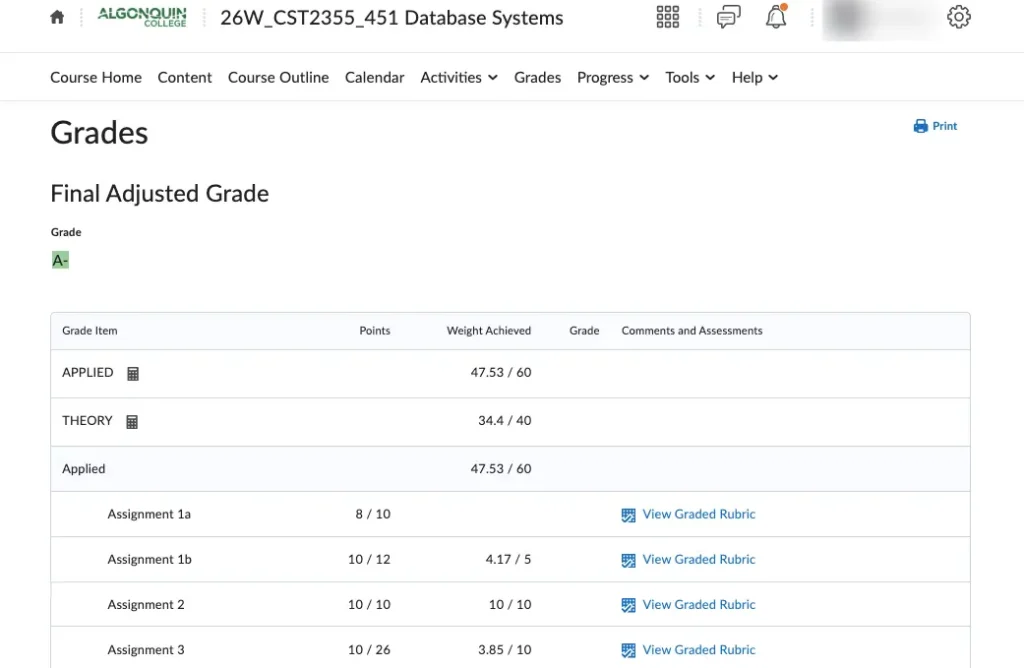
Task: Click the green A- grade swatch
Action: 60,261
